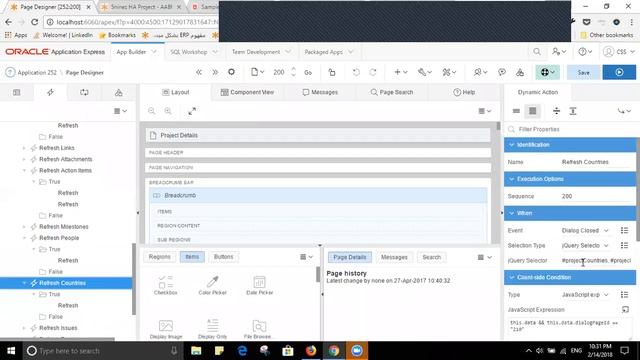Open the Help tab
Screen dimensions: 640x360
(464, 92)
